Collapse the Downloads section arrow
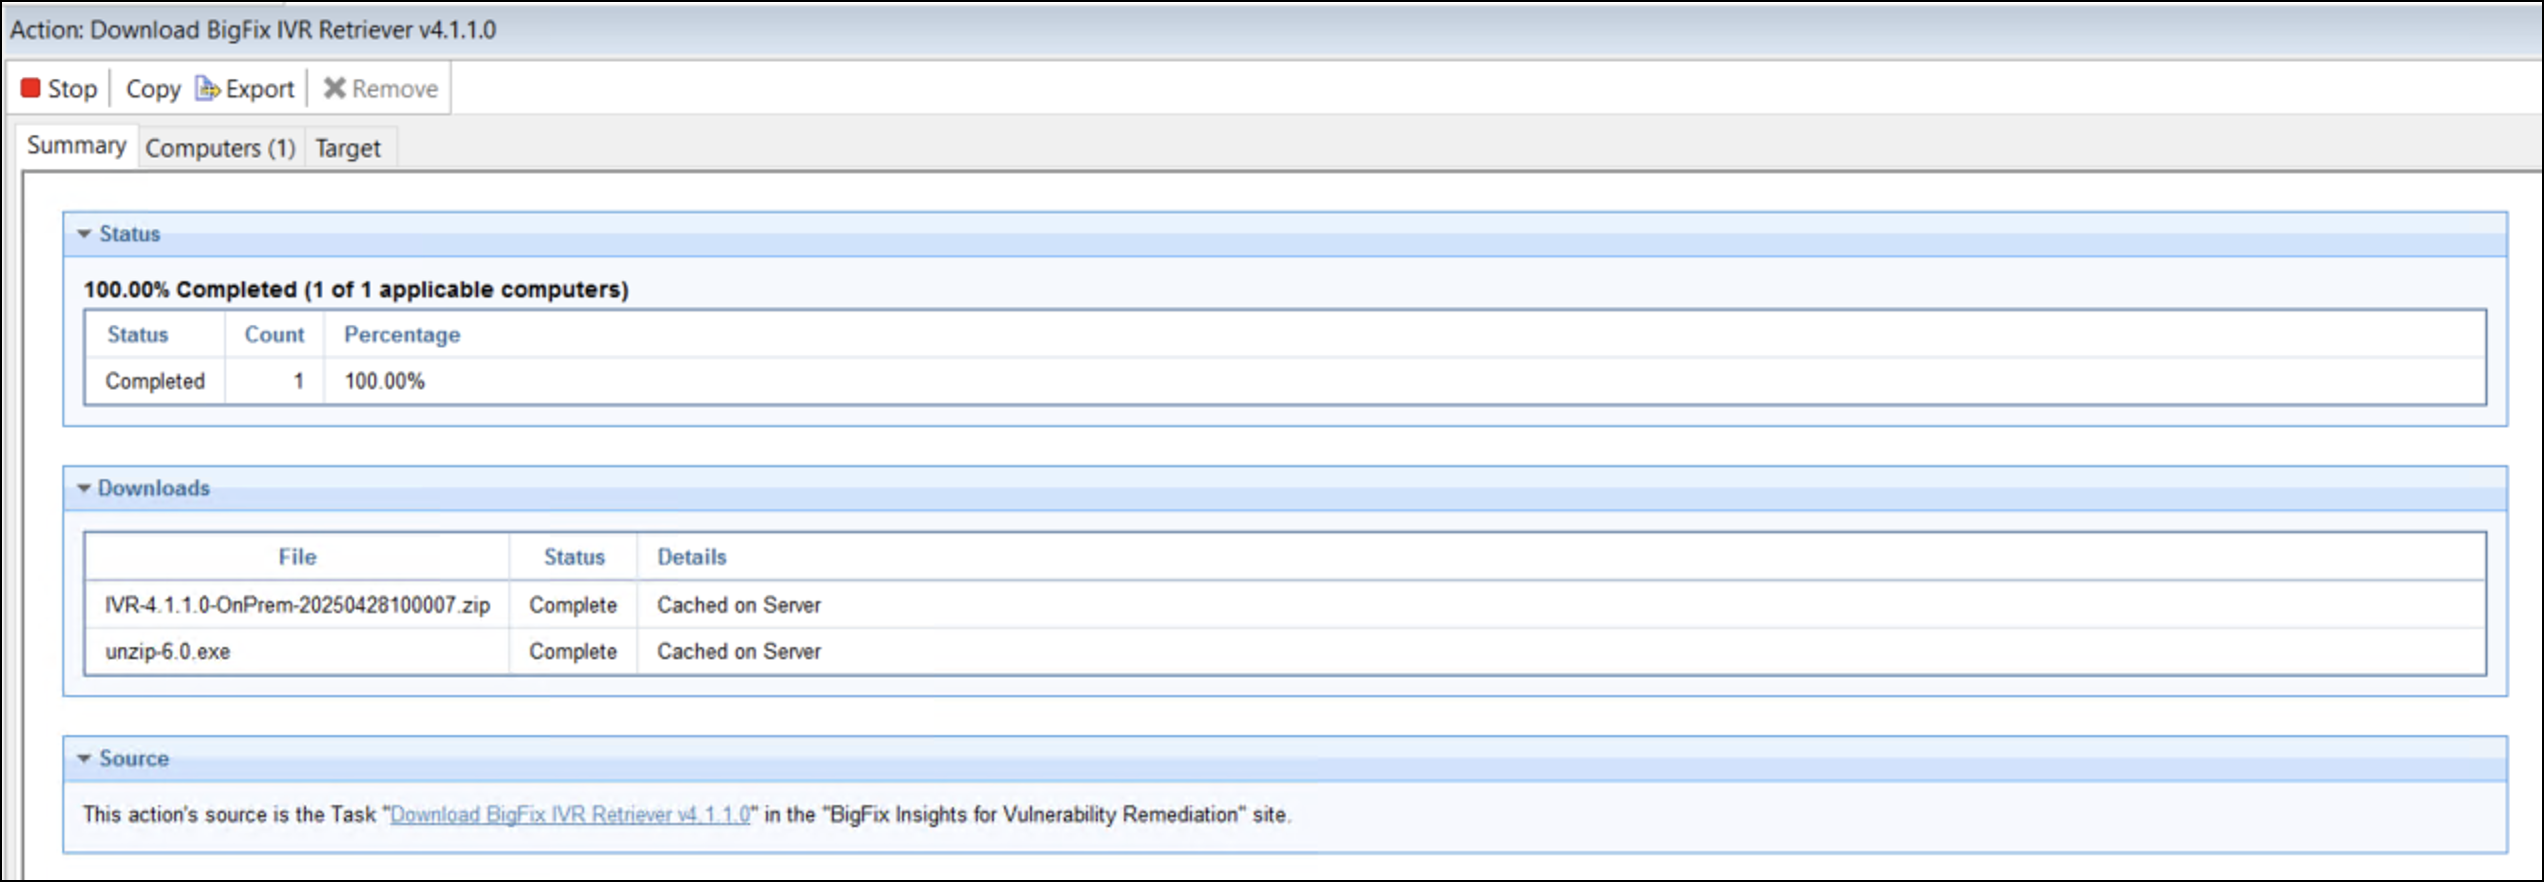This screenshot has height=882, width=2544. pos(84,488)
